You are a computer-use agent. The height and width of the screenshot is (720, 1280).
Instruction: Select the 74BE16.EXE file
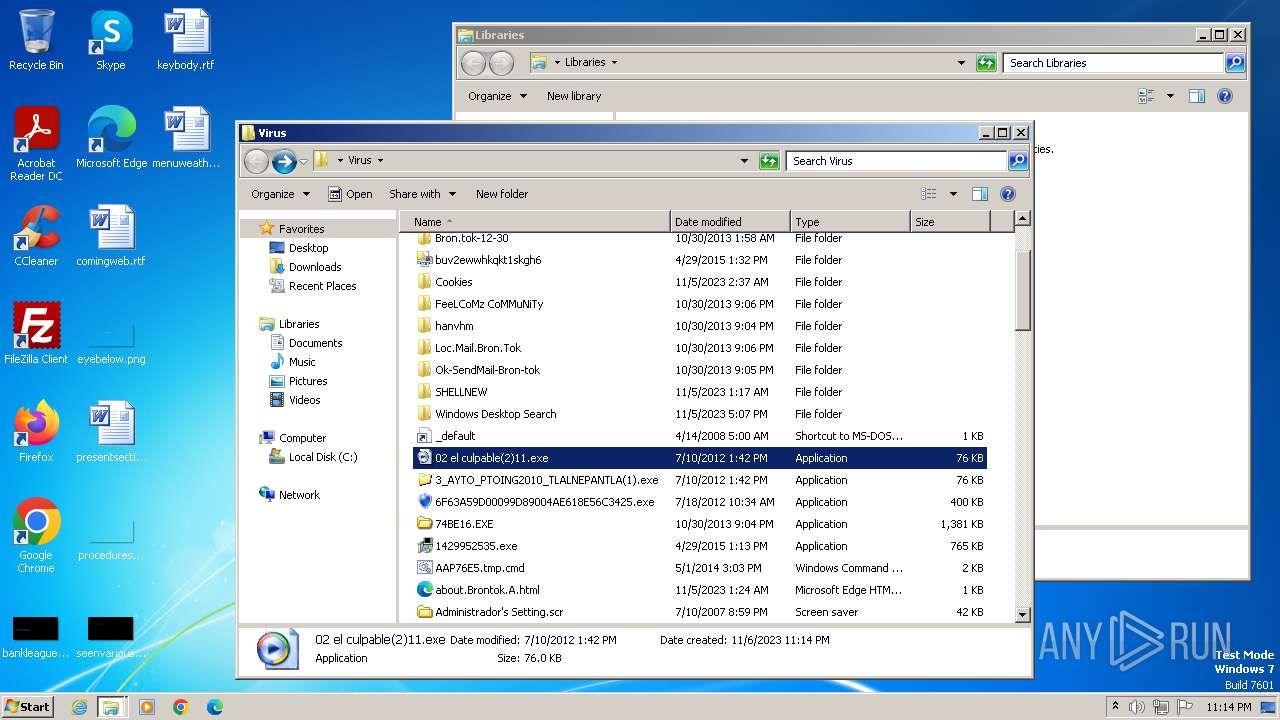tap(700, 524)
